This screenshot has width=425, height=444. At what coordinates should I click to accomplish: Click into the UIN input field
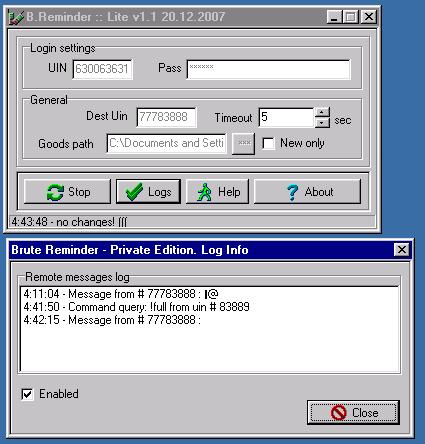pyautogui.click(x=103, y=69)
